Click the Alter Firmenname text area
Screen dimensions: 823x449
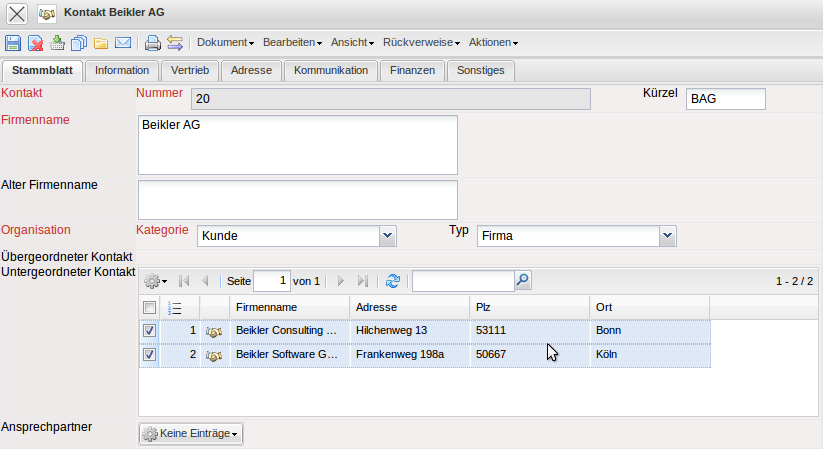297,199
